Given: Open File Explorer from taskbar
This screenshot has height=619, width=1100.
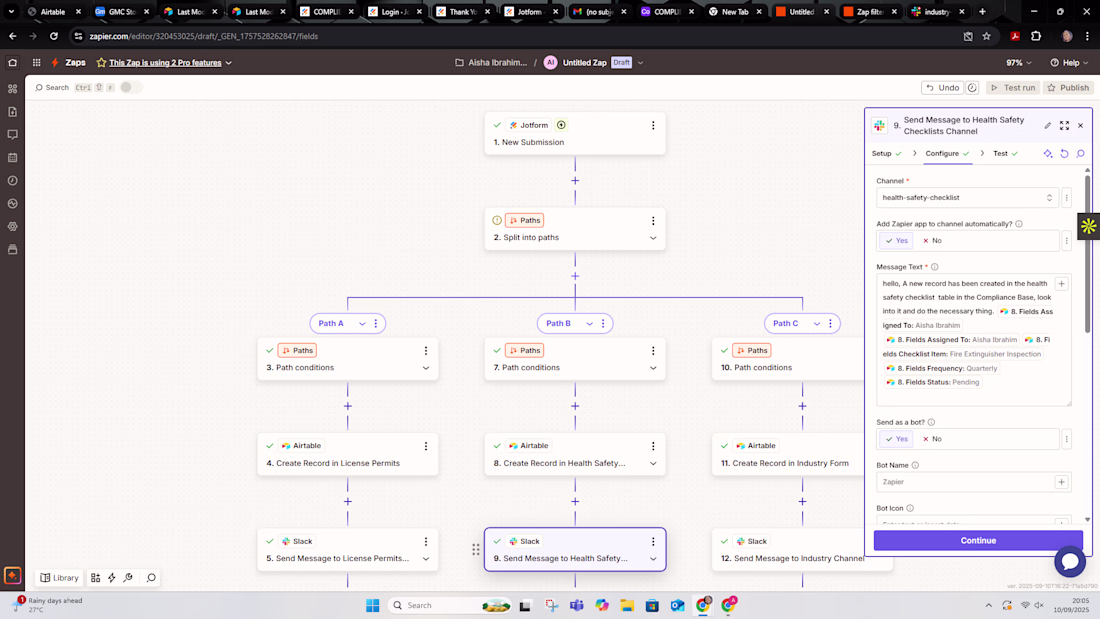Looking at the screenshot, I should (x=626, y=605).
